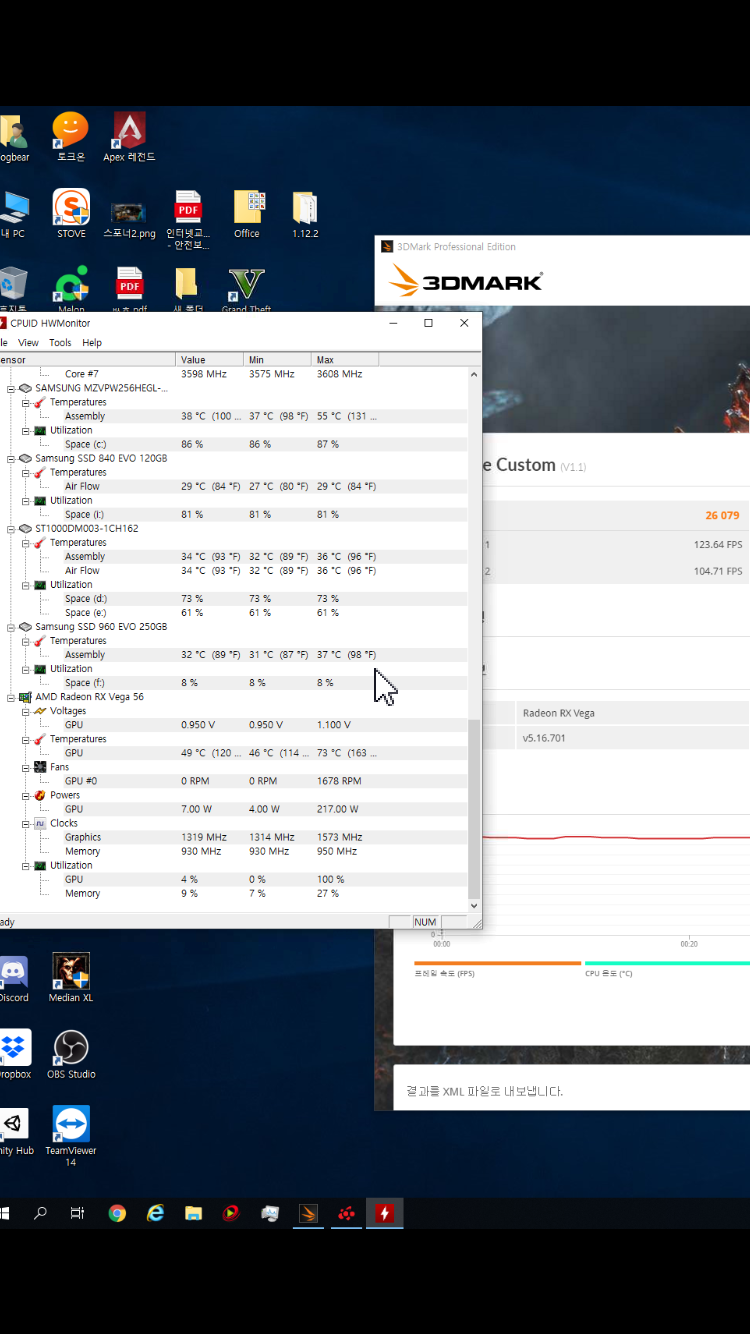Click the Value column header
The height and width of the screenshot is (1334, 750).
click(209, 359)
